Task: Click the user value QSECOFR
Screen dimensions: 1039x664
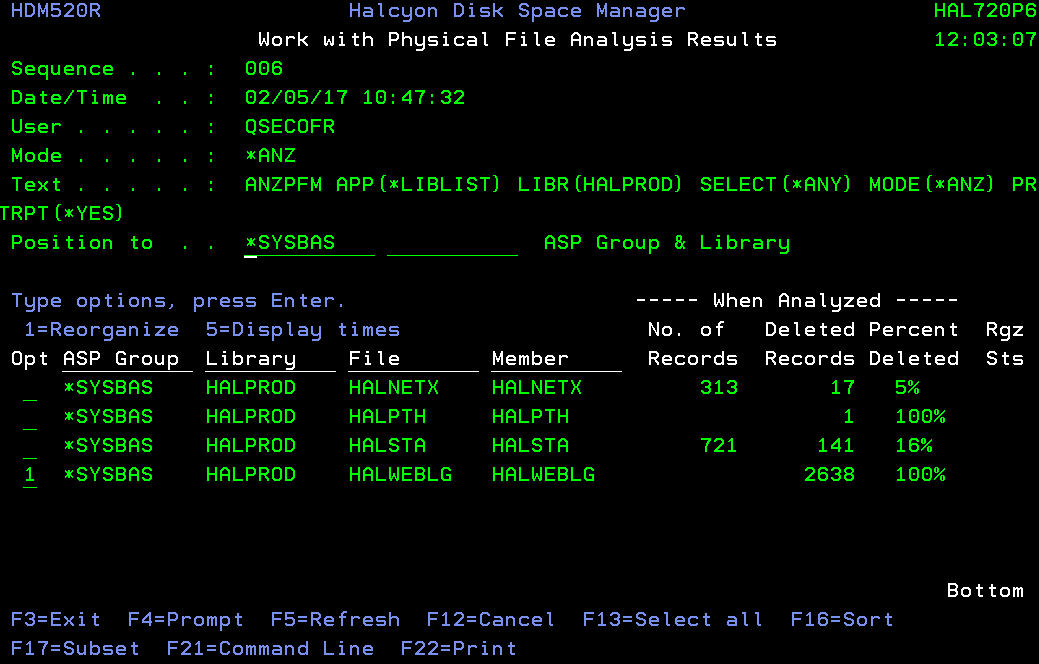Action: (x=290, y=127)
